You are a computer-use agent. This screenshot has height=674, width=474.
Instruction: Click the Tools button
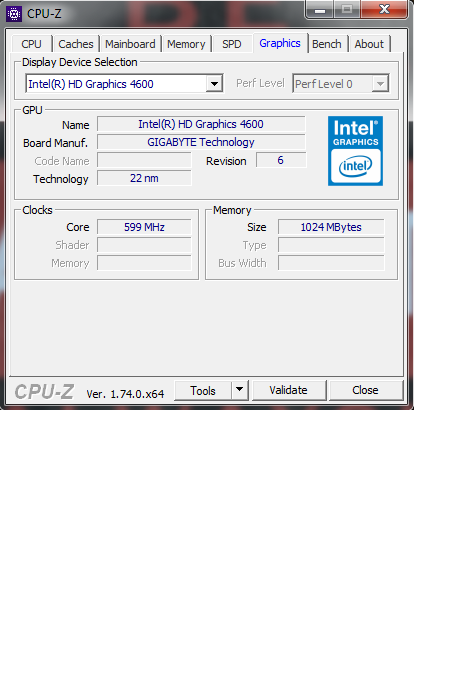coord(203,390)
